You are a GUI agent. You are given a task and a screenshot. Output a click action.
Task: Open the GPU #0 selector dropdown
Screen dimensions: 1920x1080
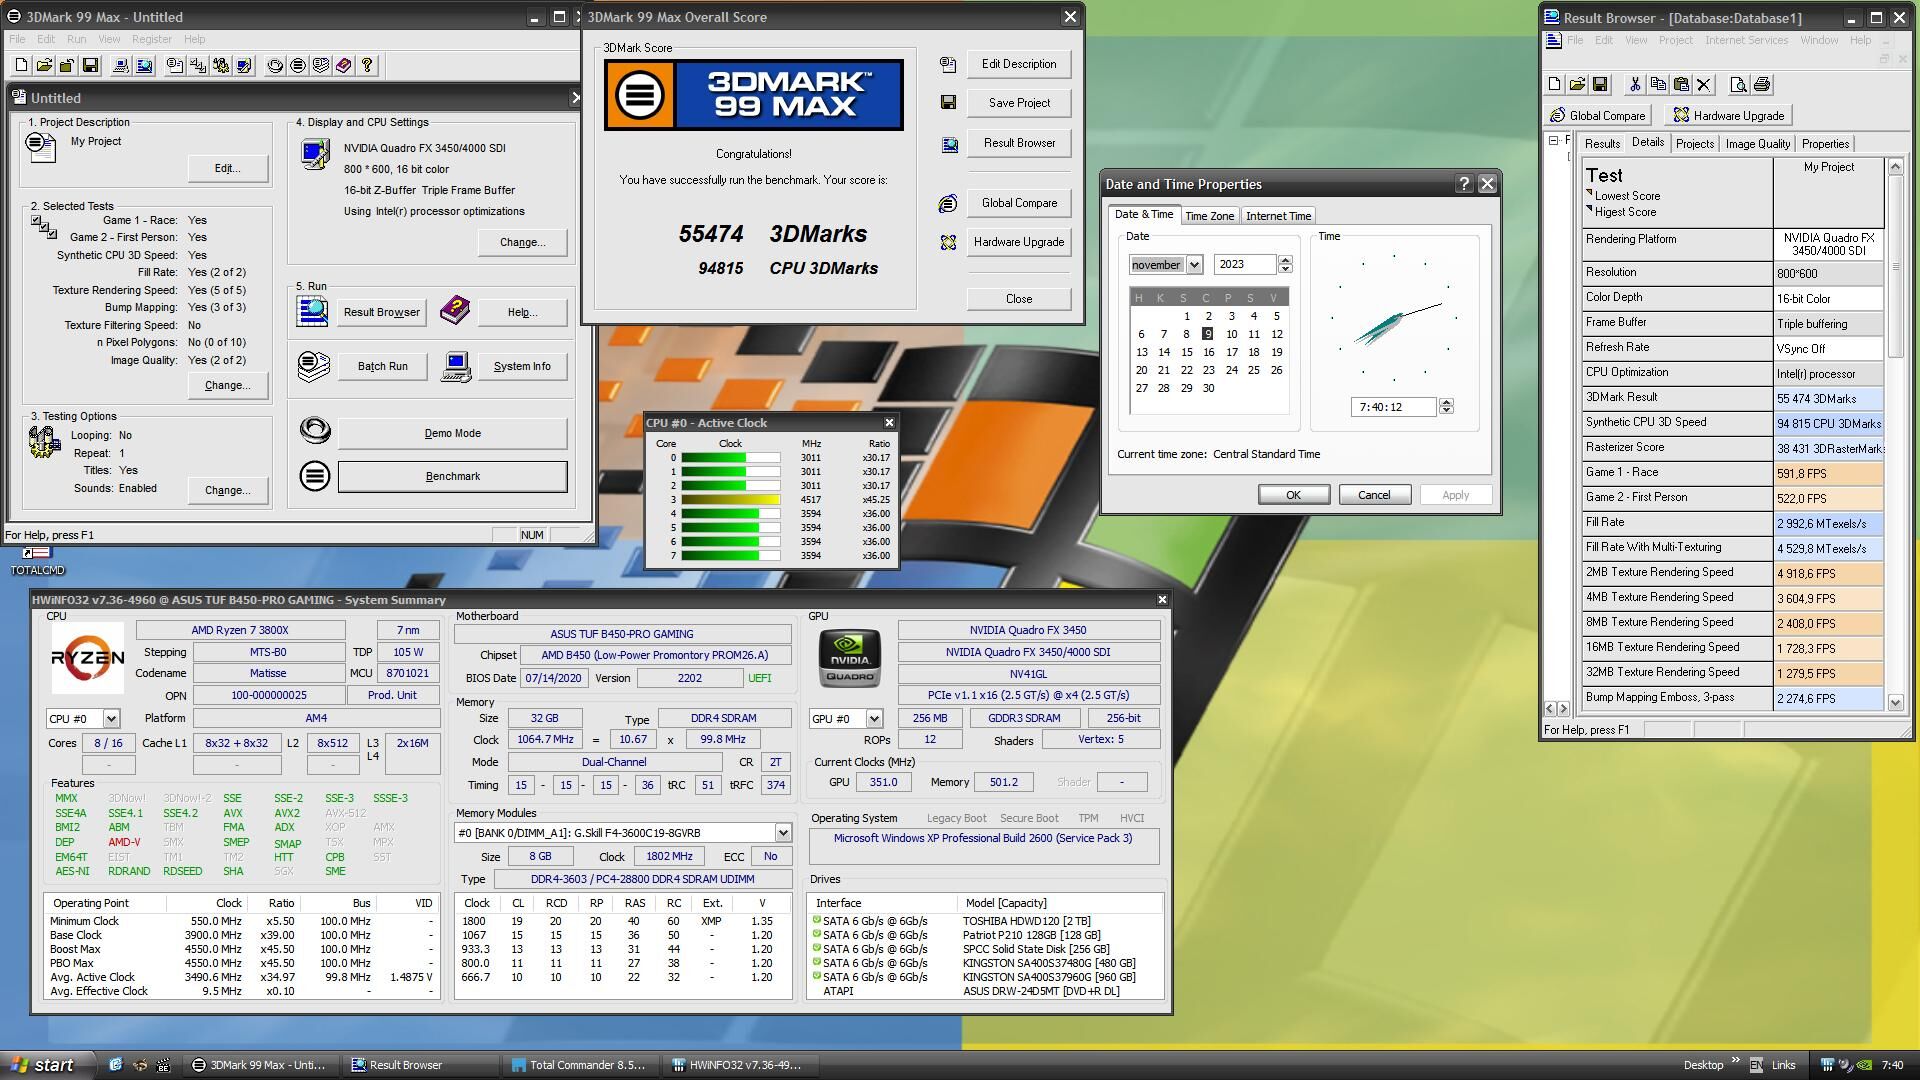click(874, 719)
